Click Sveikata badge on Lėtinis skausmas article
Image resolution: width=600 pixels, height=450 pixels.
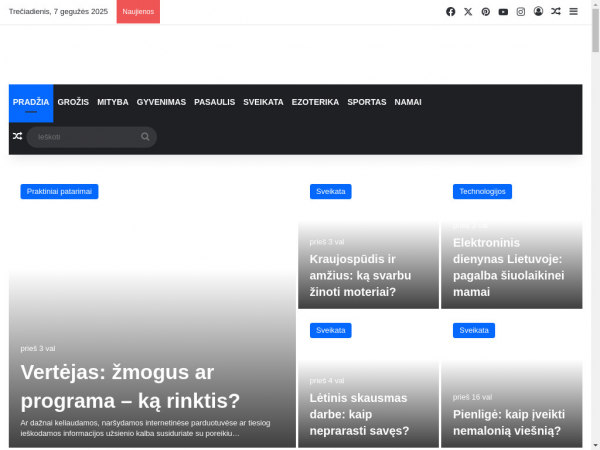[x=331, y=330]
